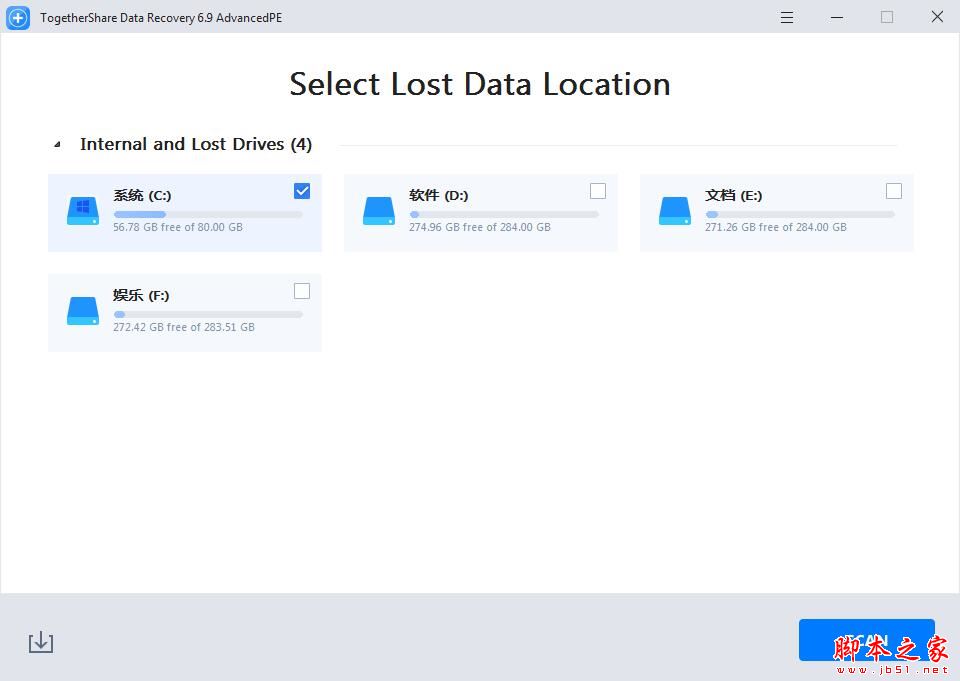Minimize the Data Recovery window

(838, 17)
